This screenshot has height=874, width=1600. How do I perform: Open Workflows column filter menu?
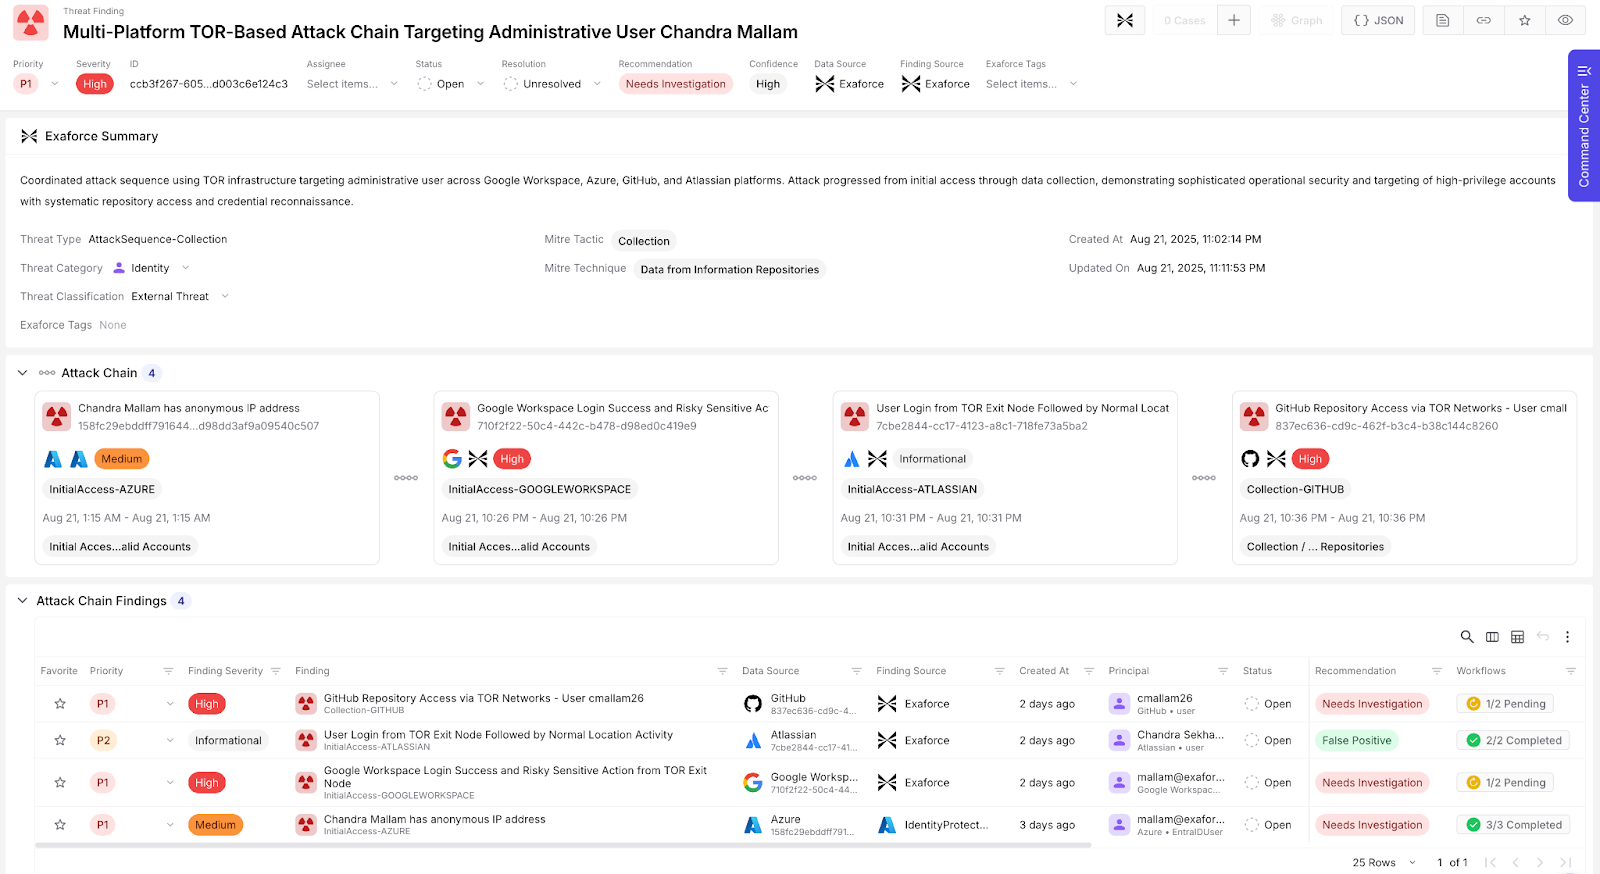coord(1571,671)
